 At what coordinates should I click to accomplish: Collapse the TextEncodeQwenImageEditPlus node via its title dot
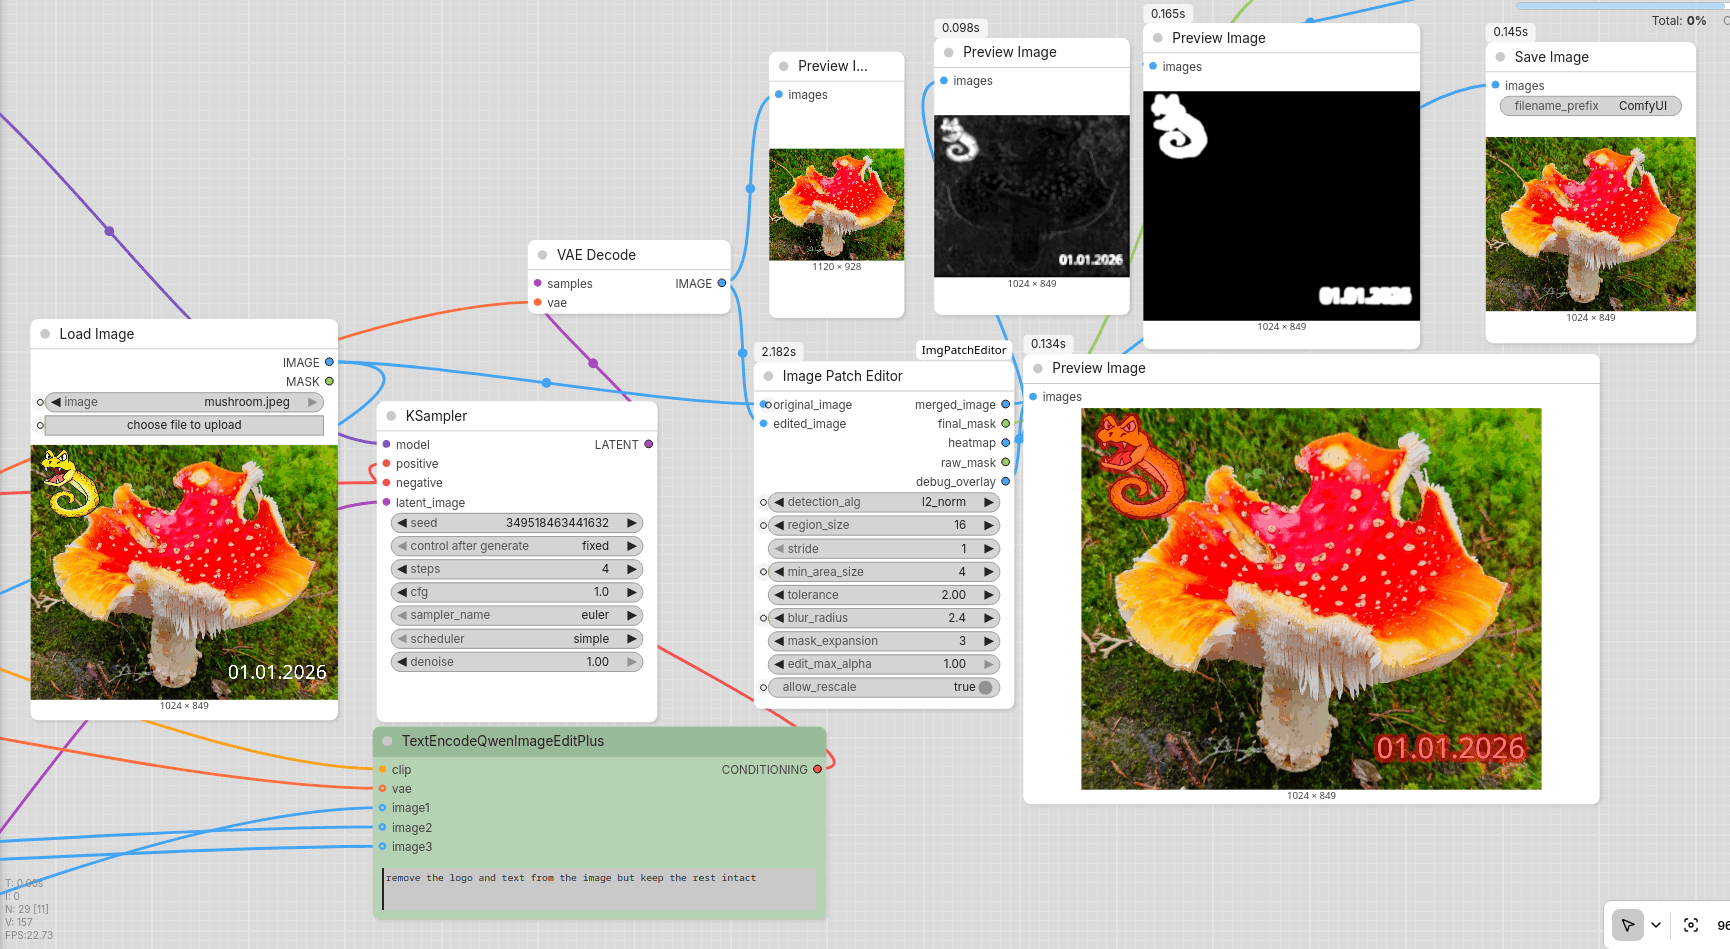coord(387,741)
